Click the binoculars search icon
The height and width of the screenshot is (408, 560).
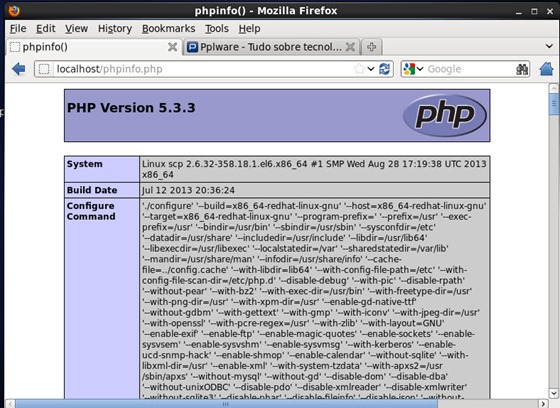522,69
